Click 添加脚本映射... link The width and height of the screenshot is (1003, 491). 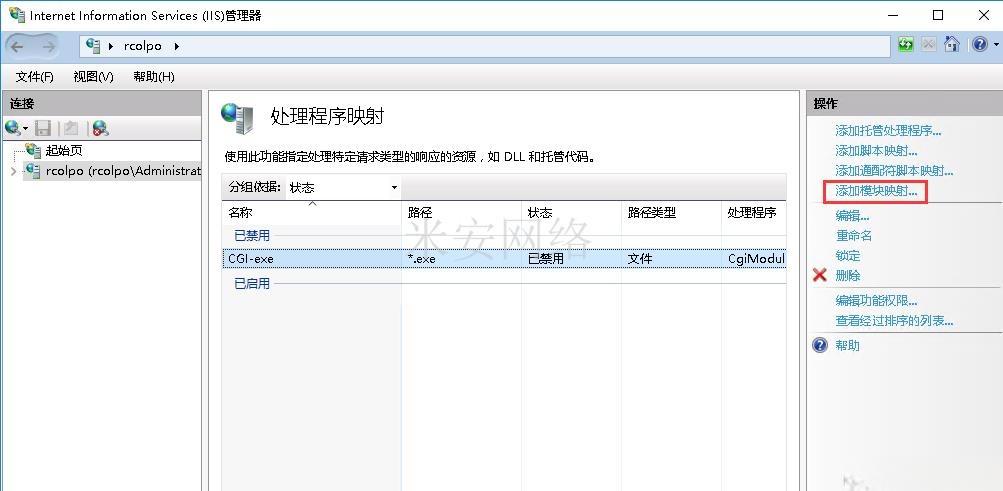pos(876,151)
